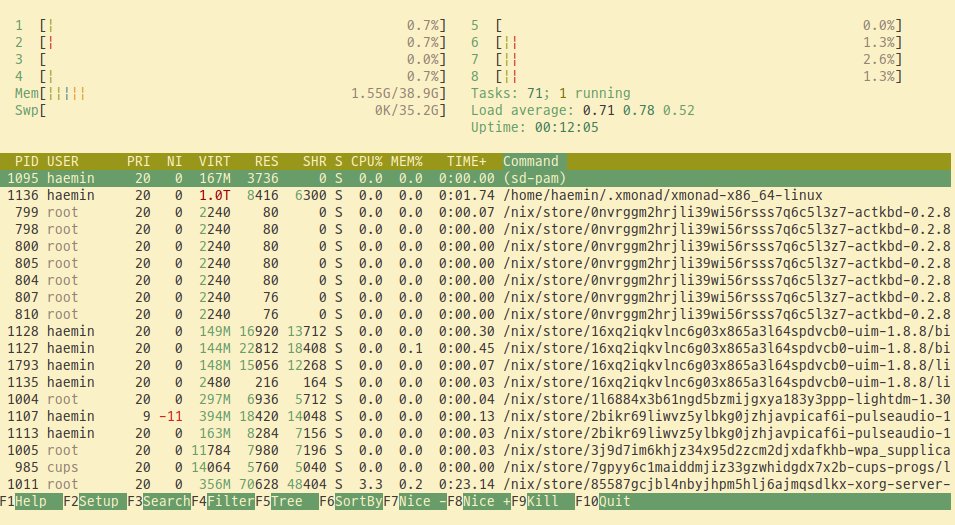
Task: Select process row with PID 798
Action: (x=475, y=230)
